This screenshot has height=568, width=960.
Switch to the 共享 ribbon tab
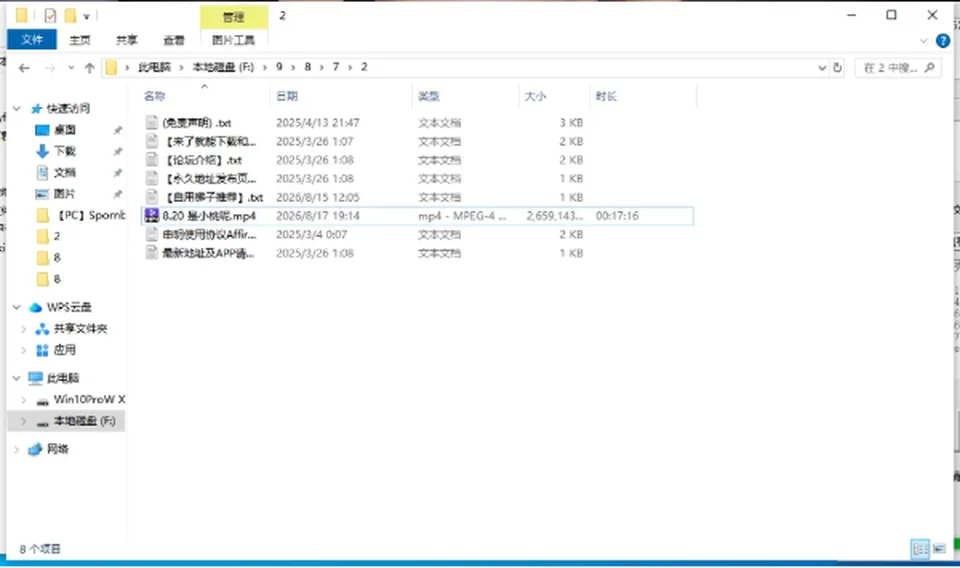(127, 40)
